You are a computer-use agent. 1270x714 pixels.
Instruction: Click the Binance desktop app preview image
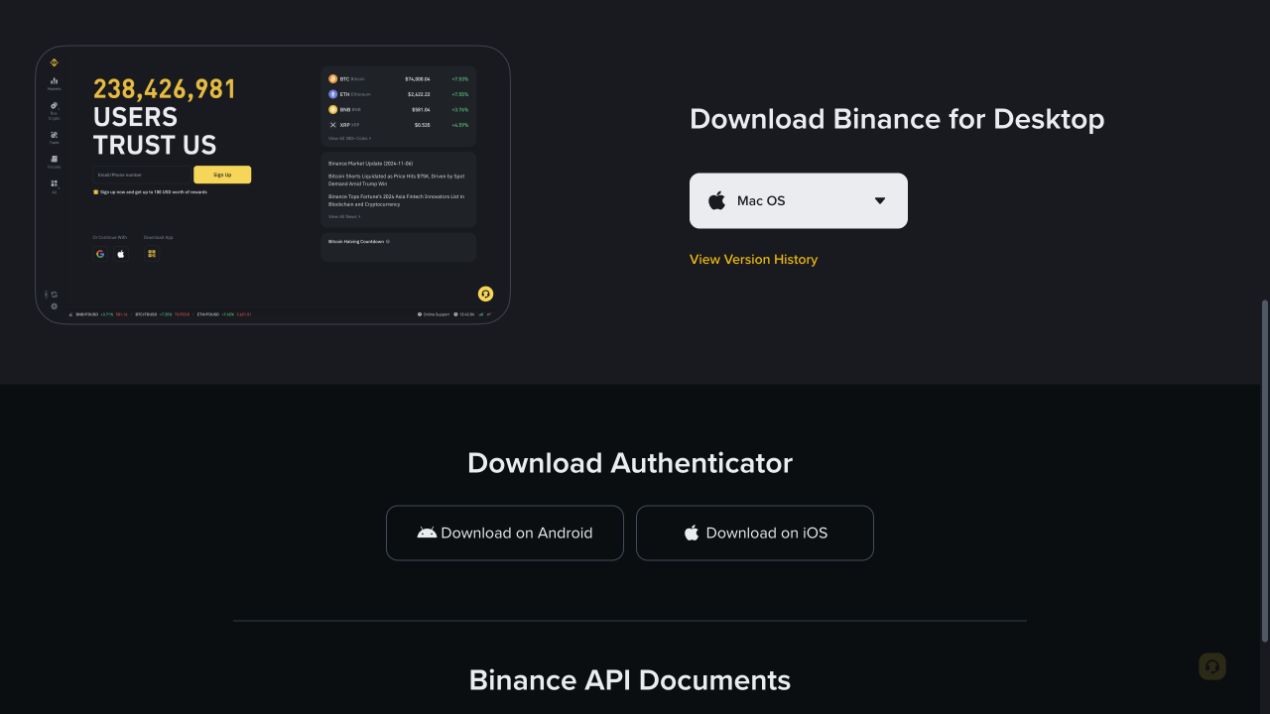273,185
